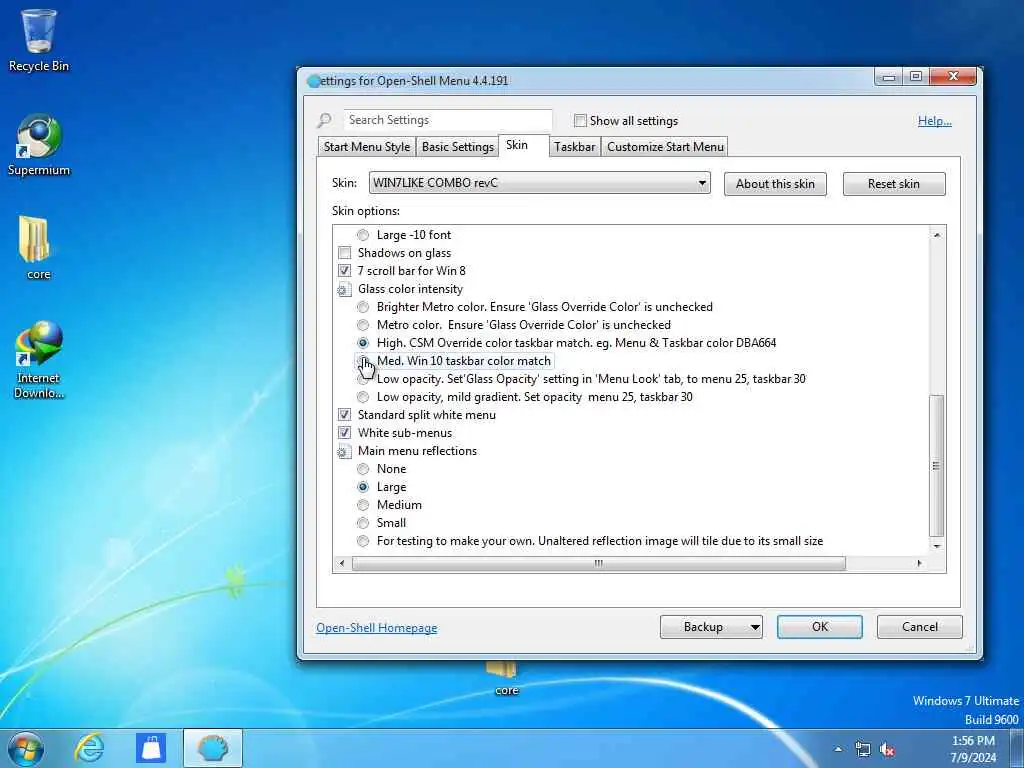
Task: Click About this skin button
Action: pos(775,184)
